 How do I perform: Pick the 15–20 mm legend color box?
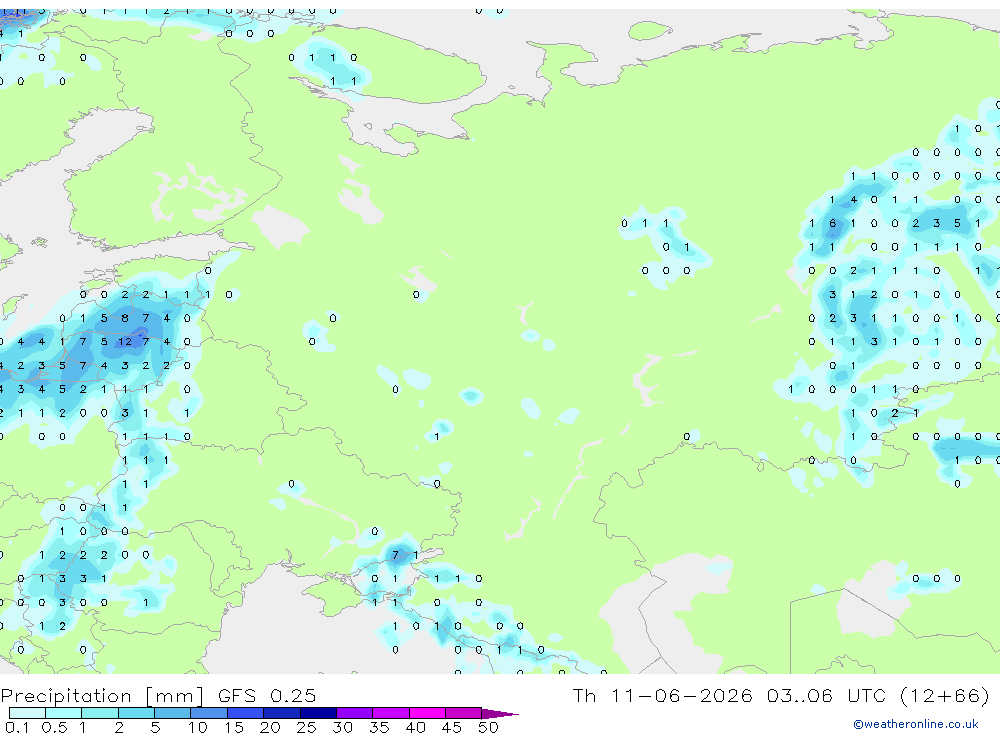[x=246, y=713]
